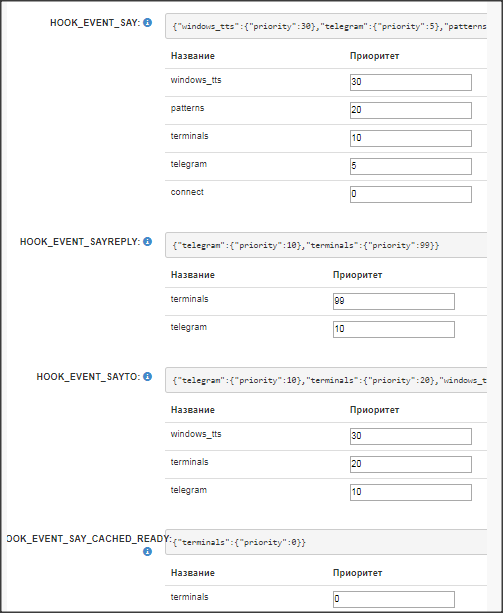Click the HOOK_EVENT_SAYREPLY JSON text field

[x=326, y=245]
